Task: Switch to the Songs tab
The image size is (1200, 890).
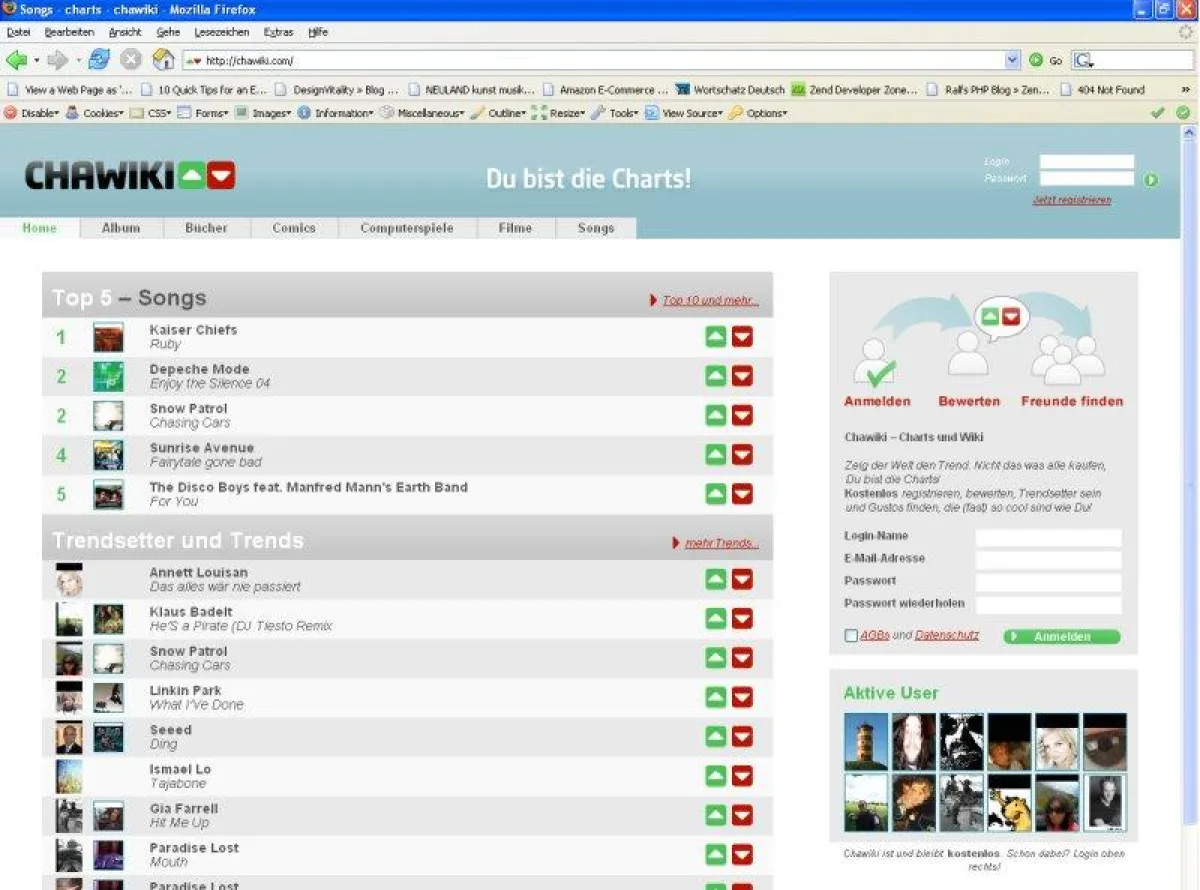Action: point(595,228)
